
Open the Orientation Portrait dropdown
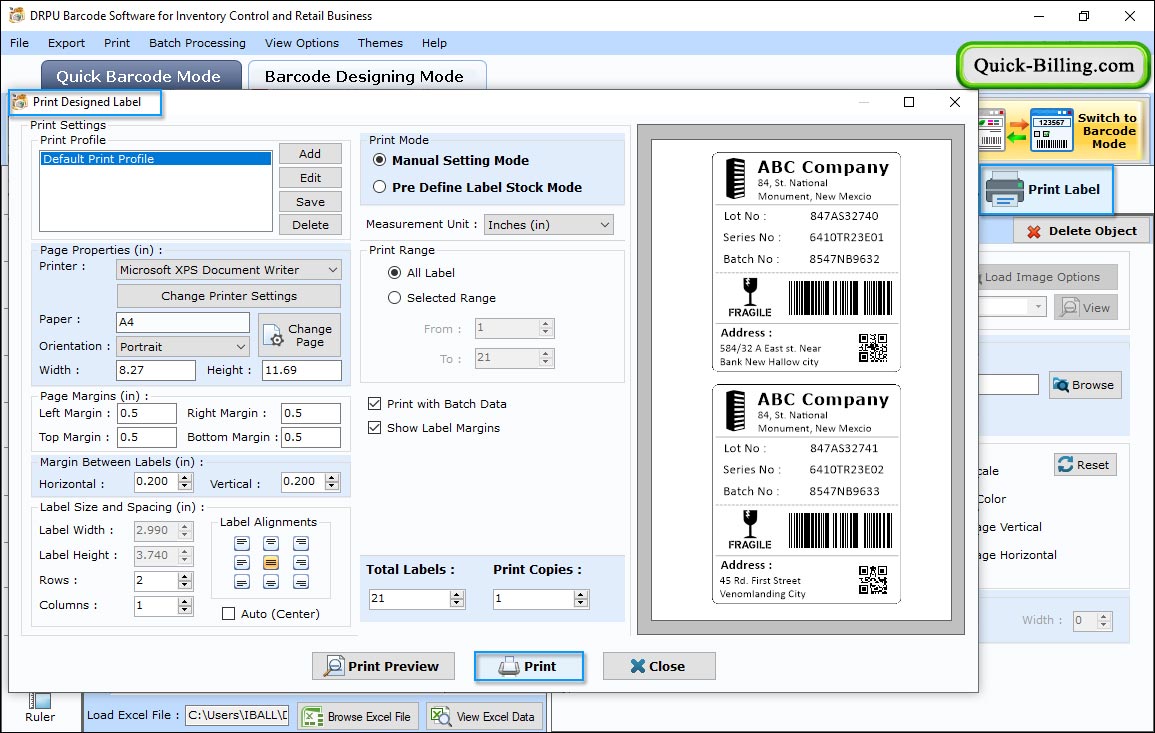pos(183,346)
